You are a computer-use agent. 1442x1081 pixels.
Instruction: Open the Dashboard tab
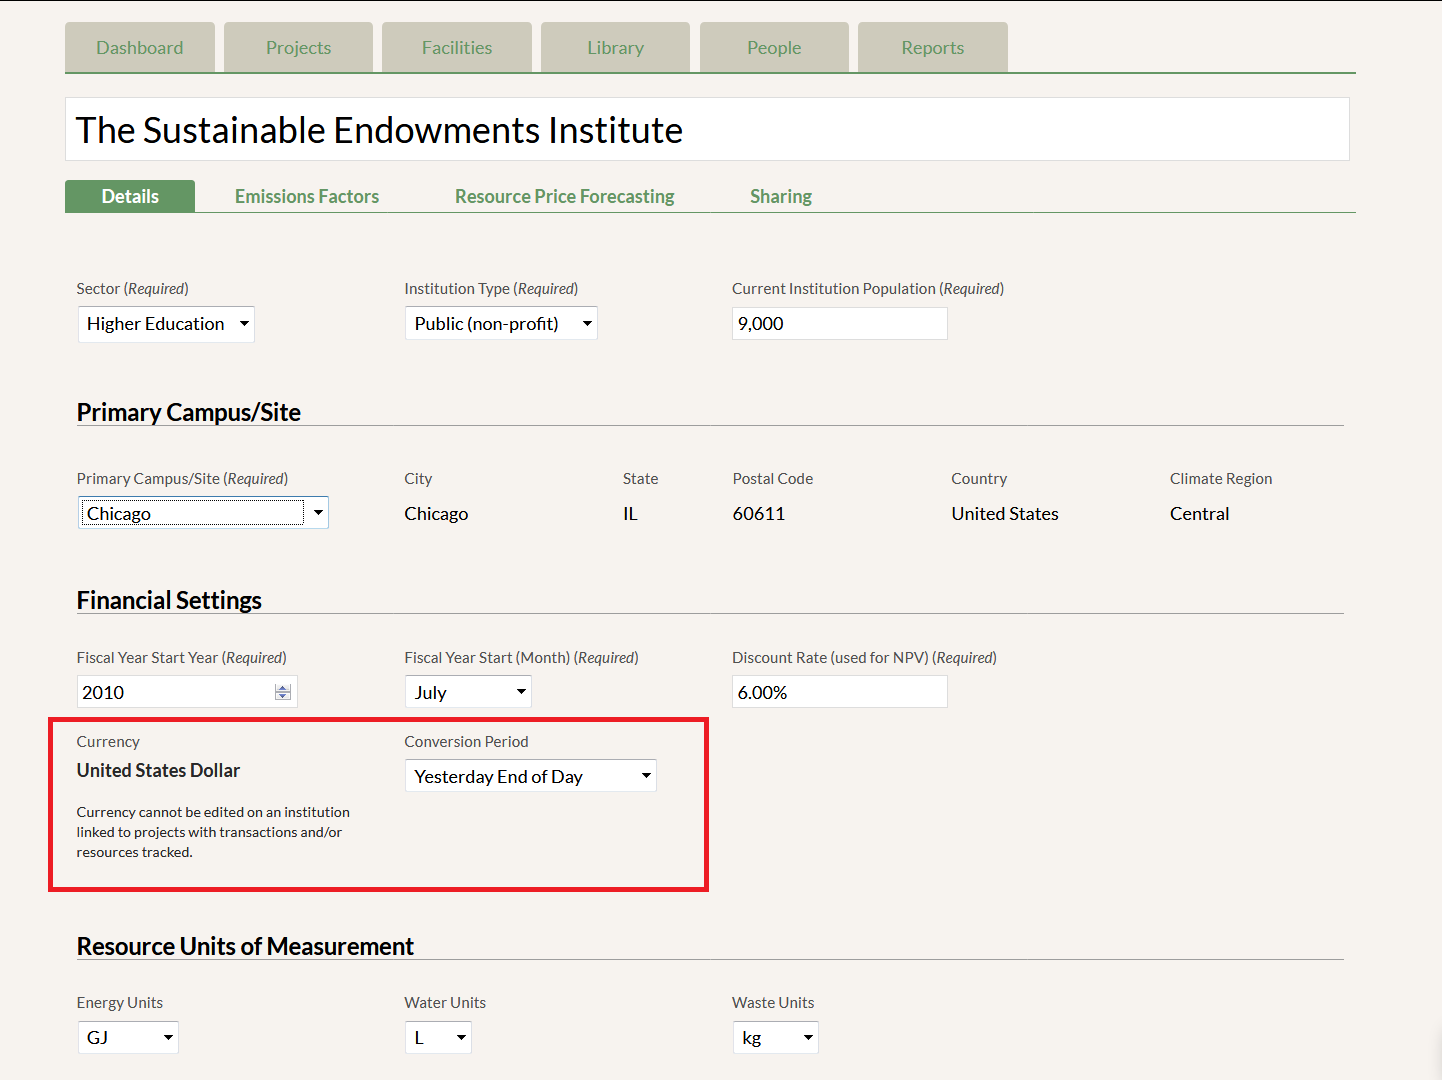(x=140, y=47)
